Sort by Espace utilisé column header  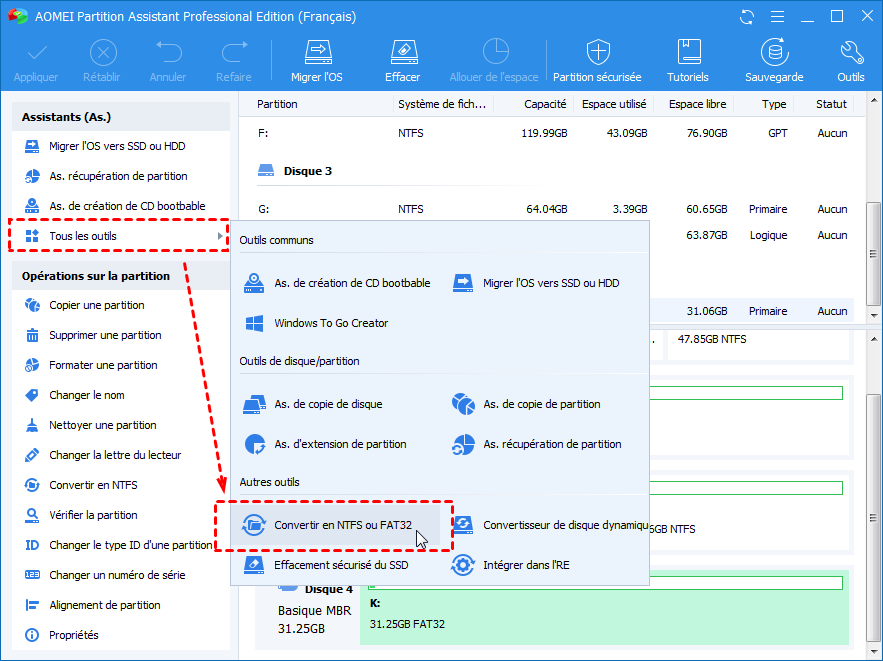point(613,104)
